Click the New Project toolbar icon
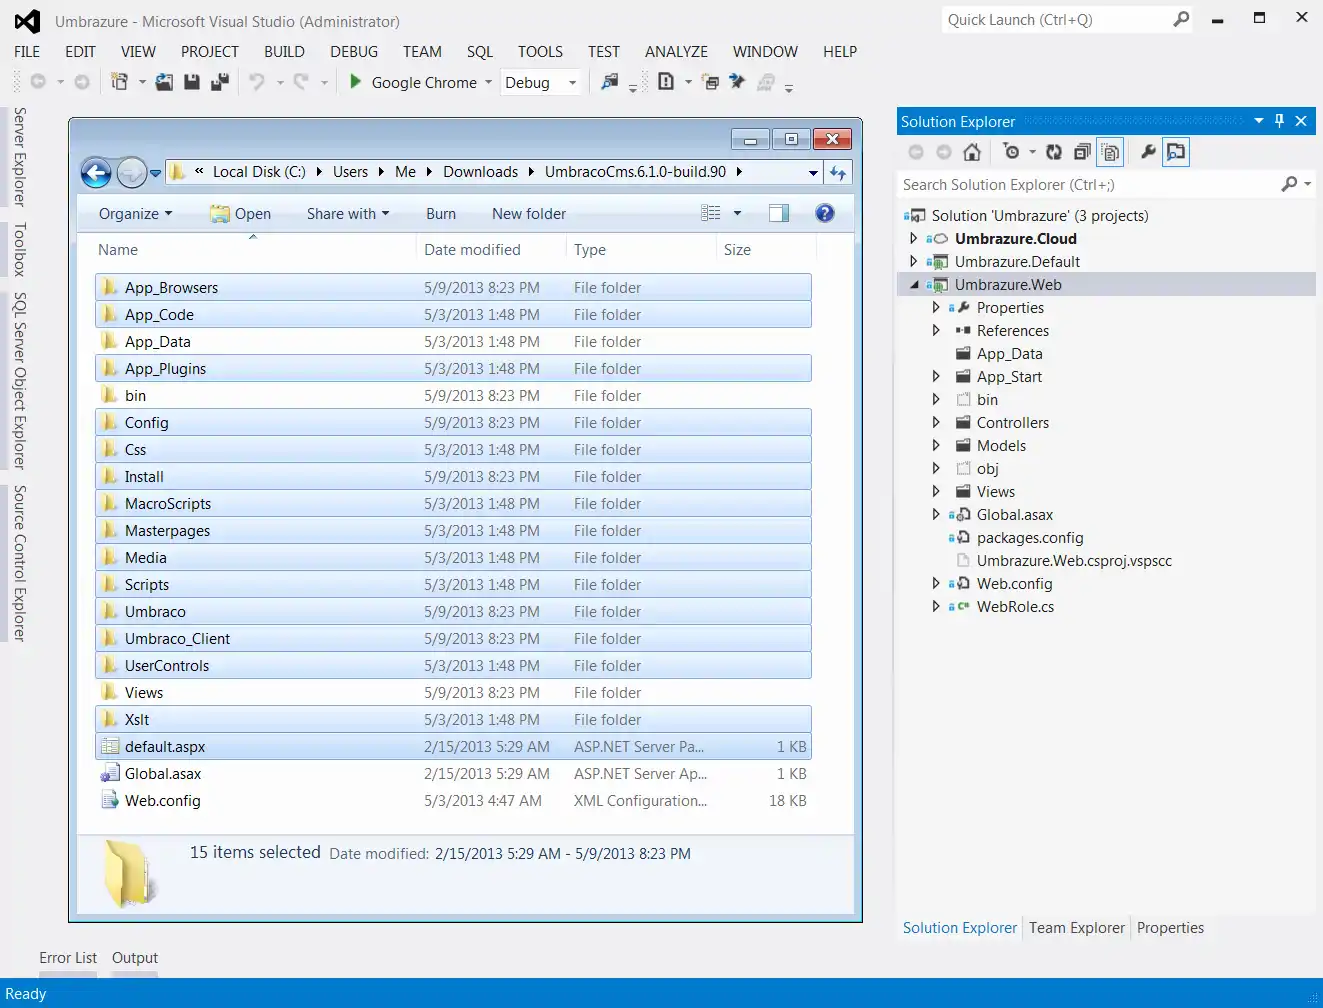1323x1008 pixels. click(x=119, y=82)
